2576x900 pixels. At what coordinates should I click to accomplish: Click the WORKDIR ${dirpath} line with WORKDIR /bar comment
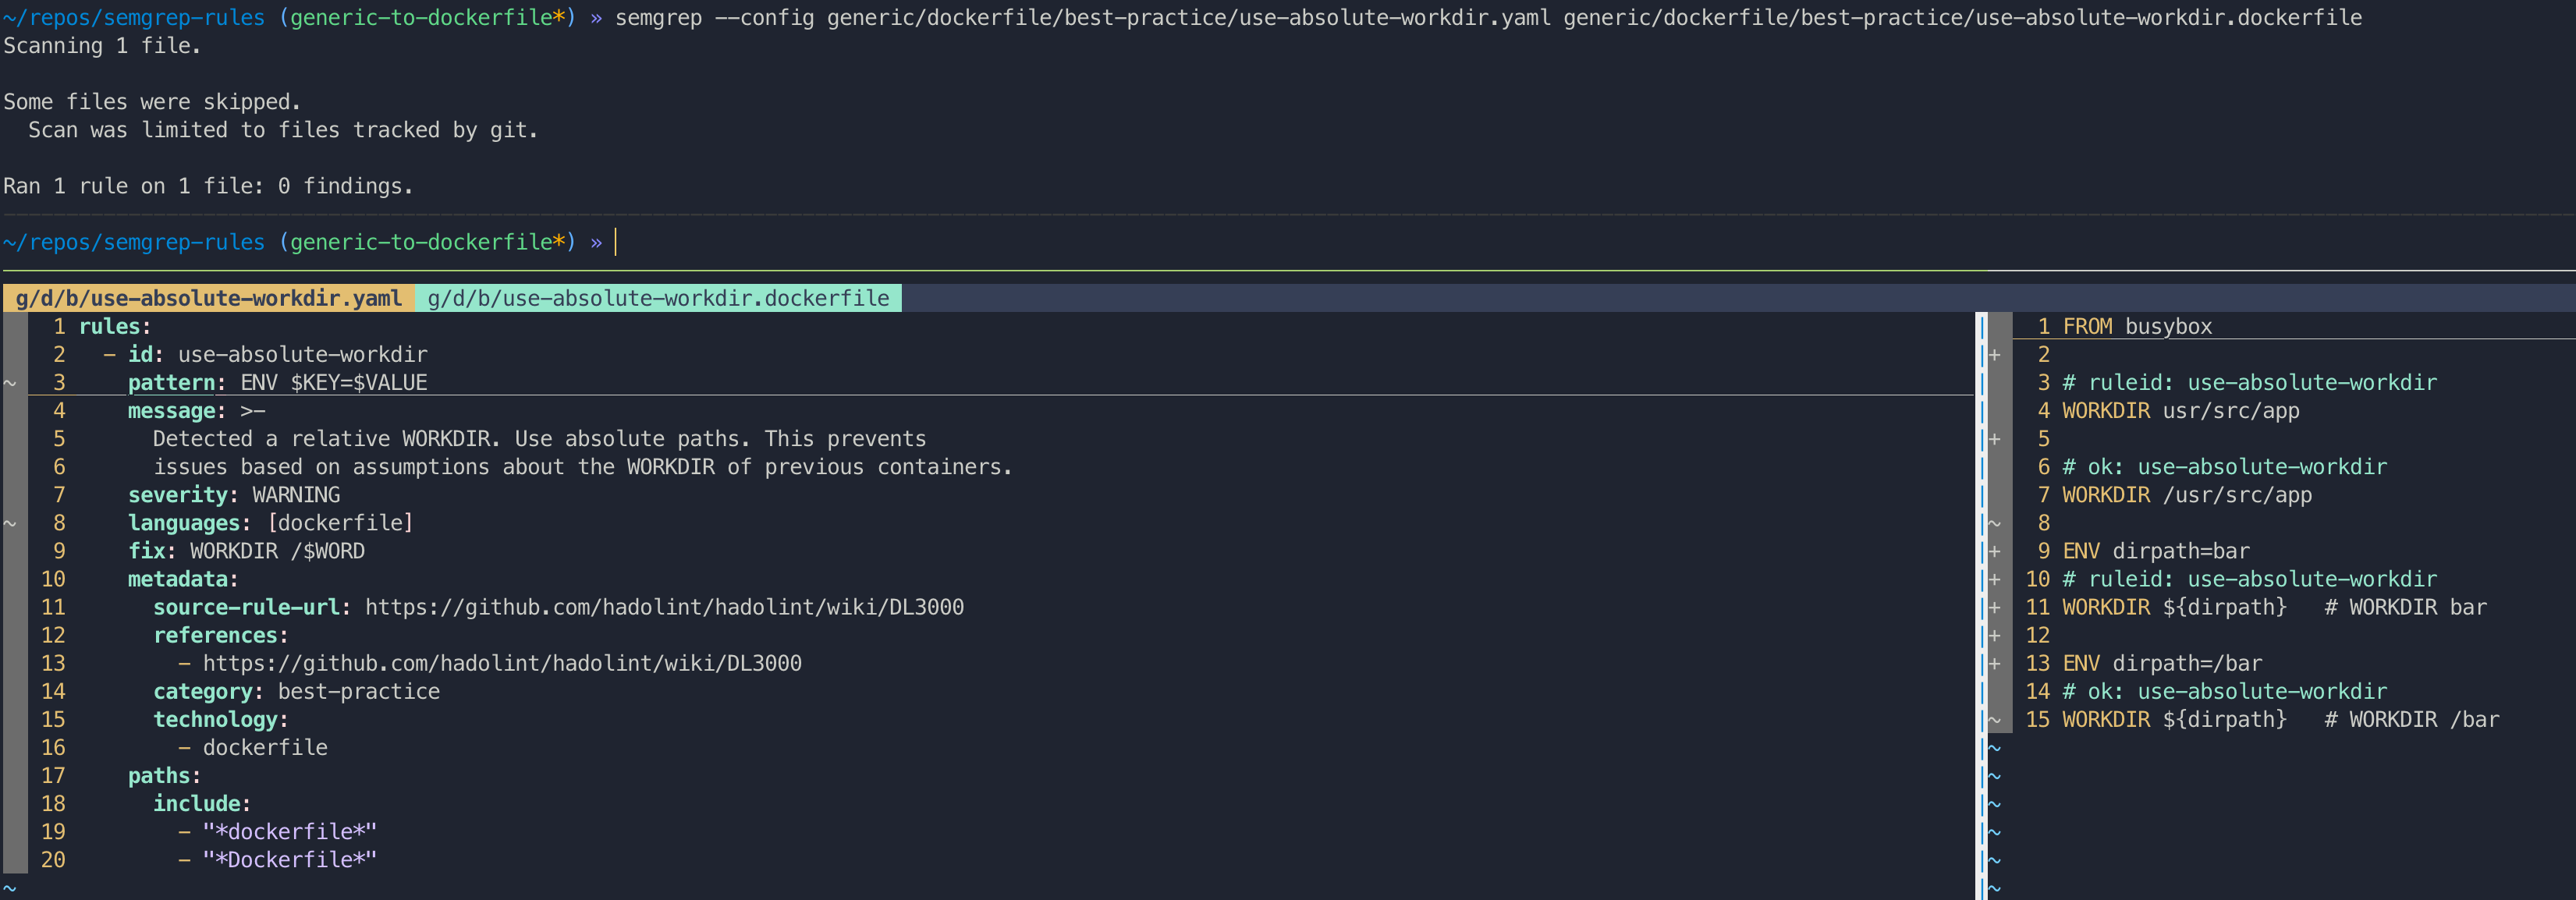(x=2280, y=719)
